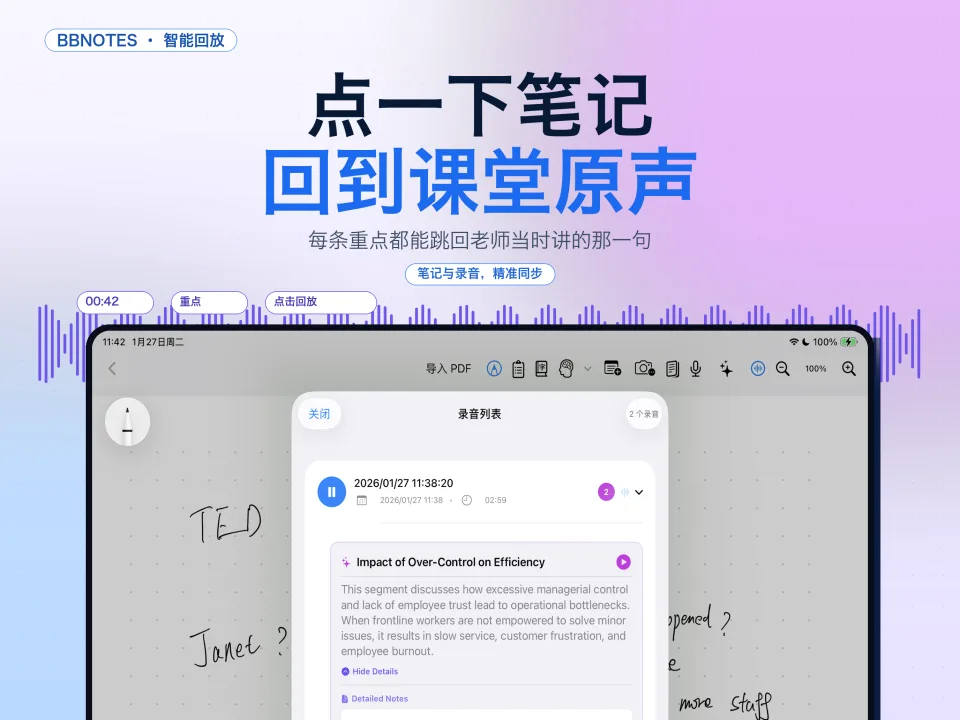
Task: Open the dictionary book icon
Action: 541,369
